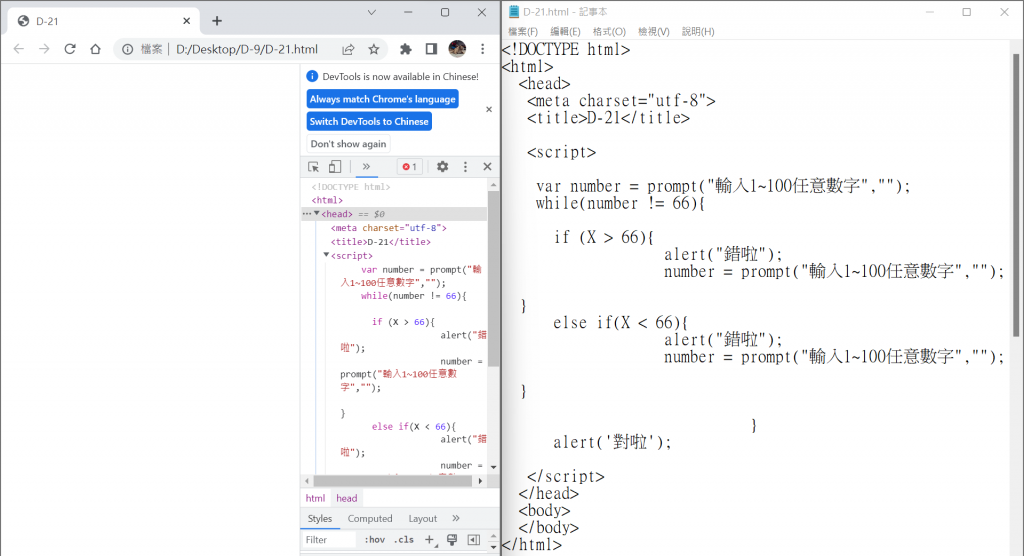Select the html node in elements tree
Image resolution: width=1024 pixels, height=556 pixels.
327,201
